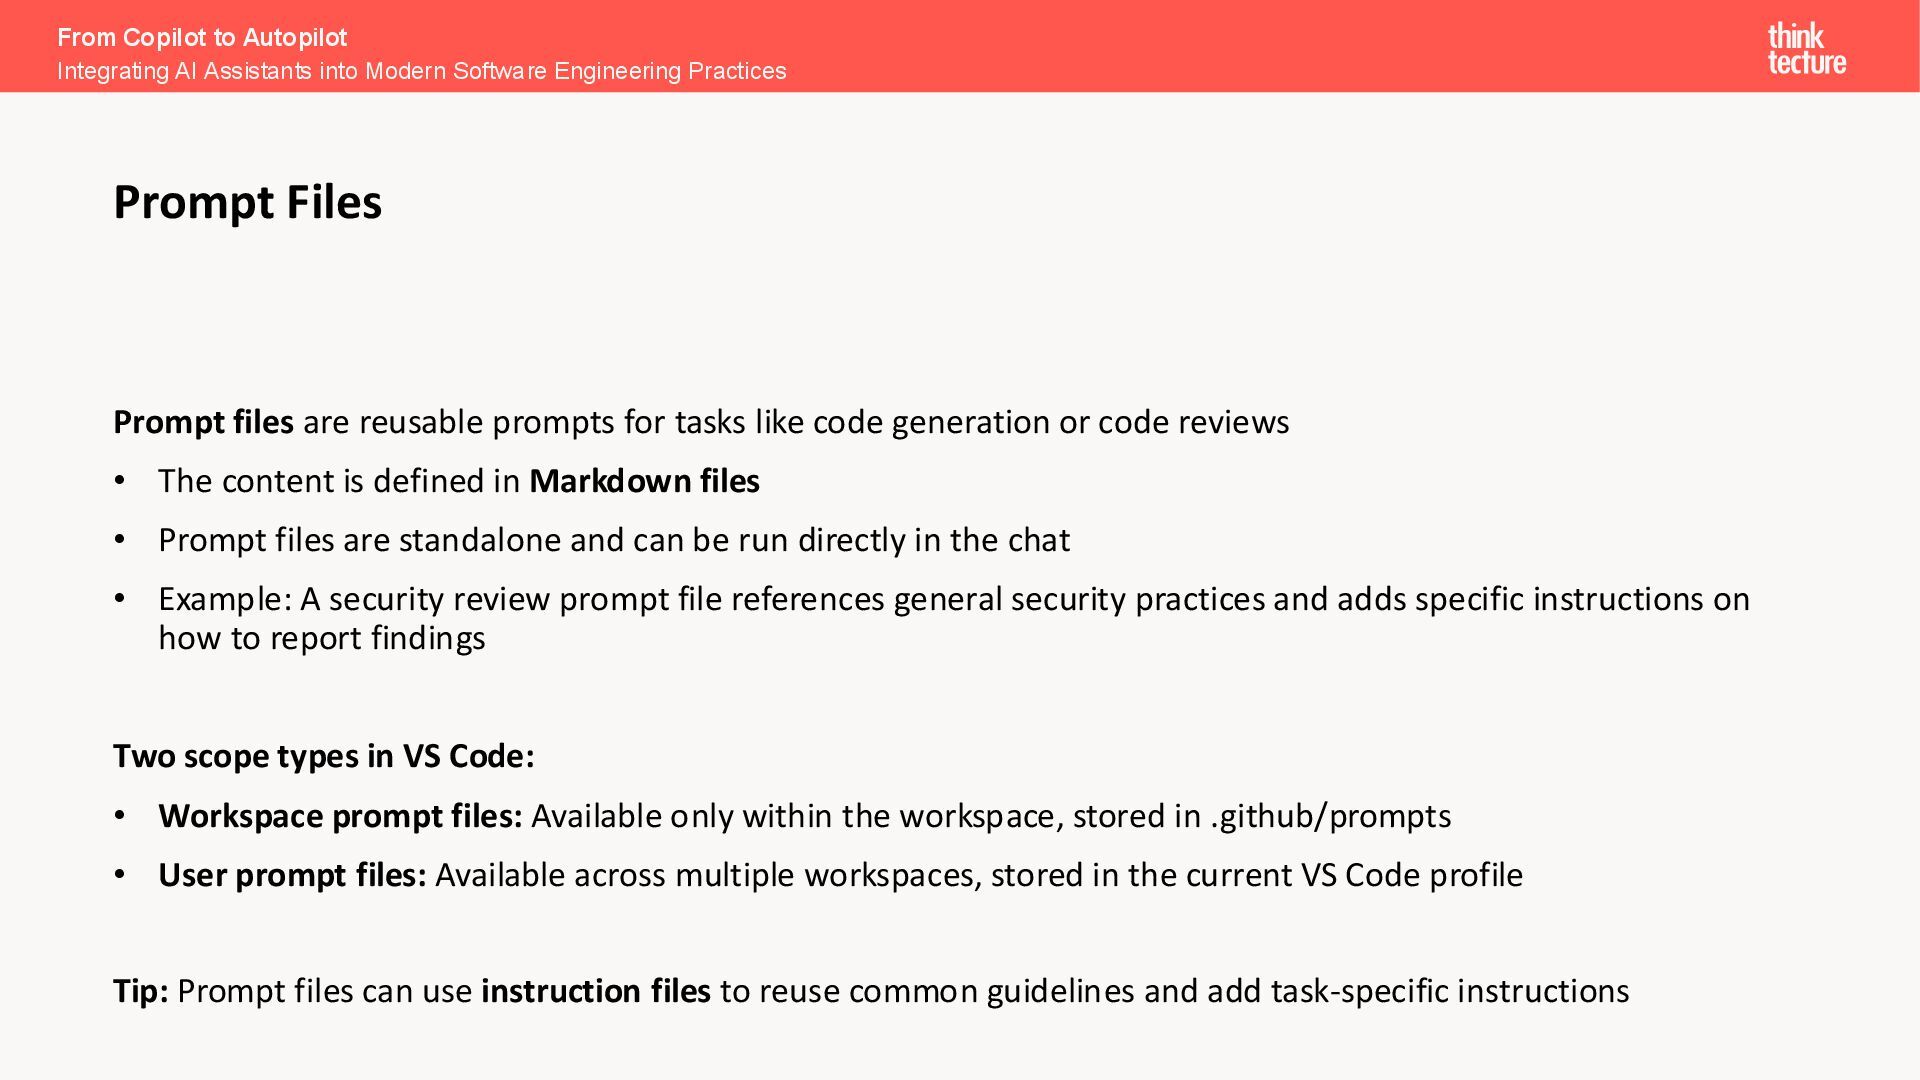The height and width of the screenshot is (1080, 1920).
Task: Click the bold 'Markdown files' text
Action: (644, 481)
